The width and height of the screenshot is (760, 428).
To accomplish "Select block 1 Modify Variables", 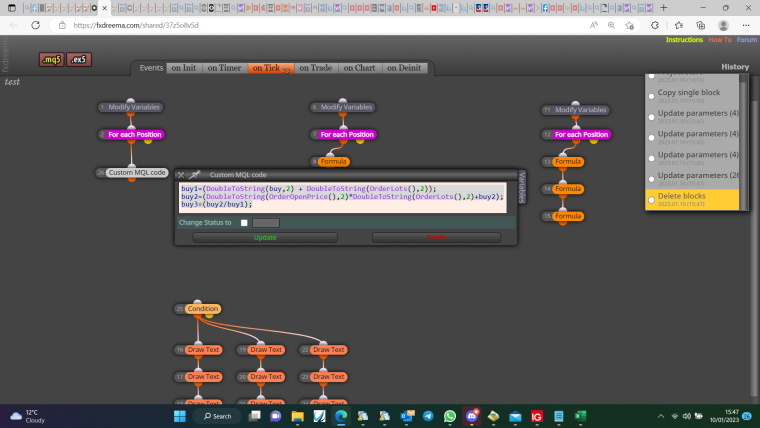I will tap(130, 107).
